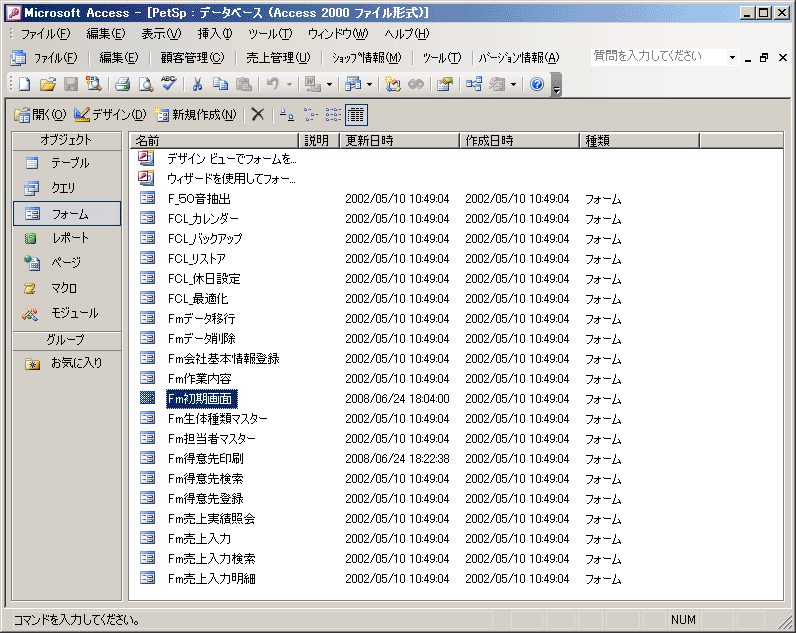Open dropdown of the help question box
Image resolution: width=796 pixels, height=633 pixels.
coord(732,58)
